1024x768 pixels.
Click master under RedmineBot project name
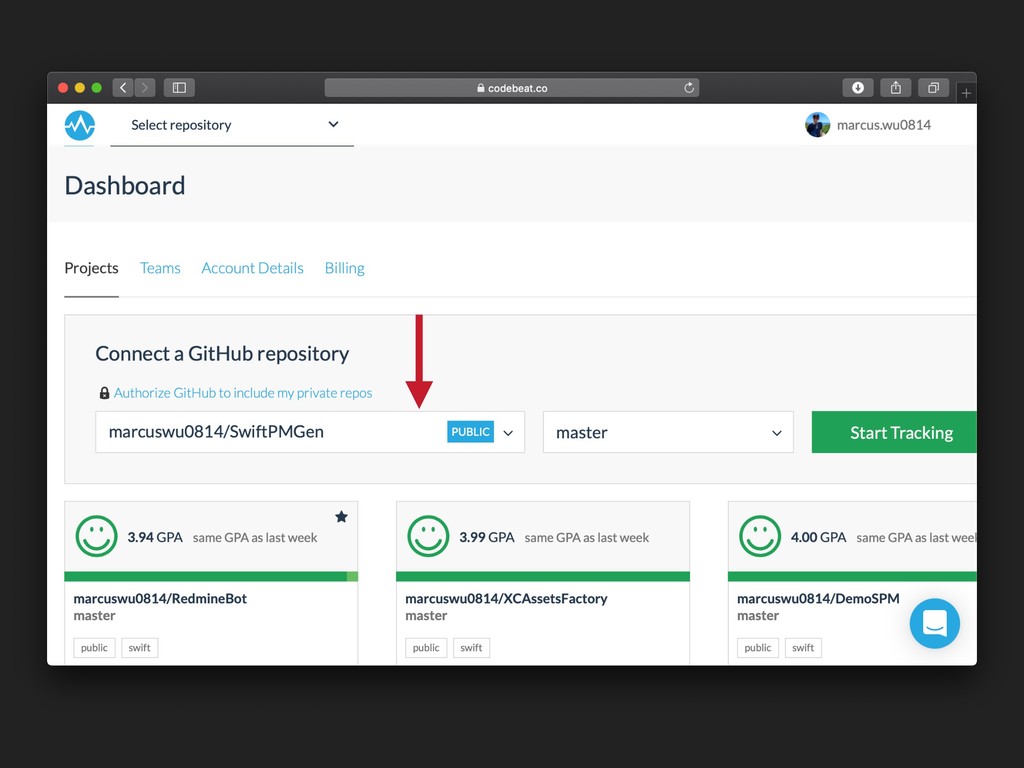coord(94,615)
